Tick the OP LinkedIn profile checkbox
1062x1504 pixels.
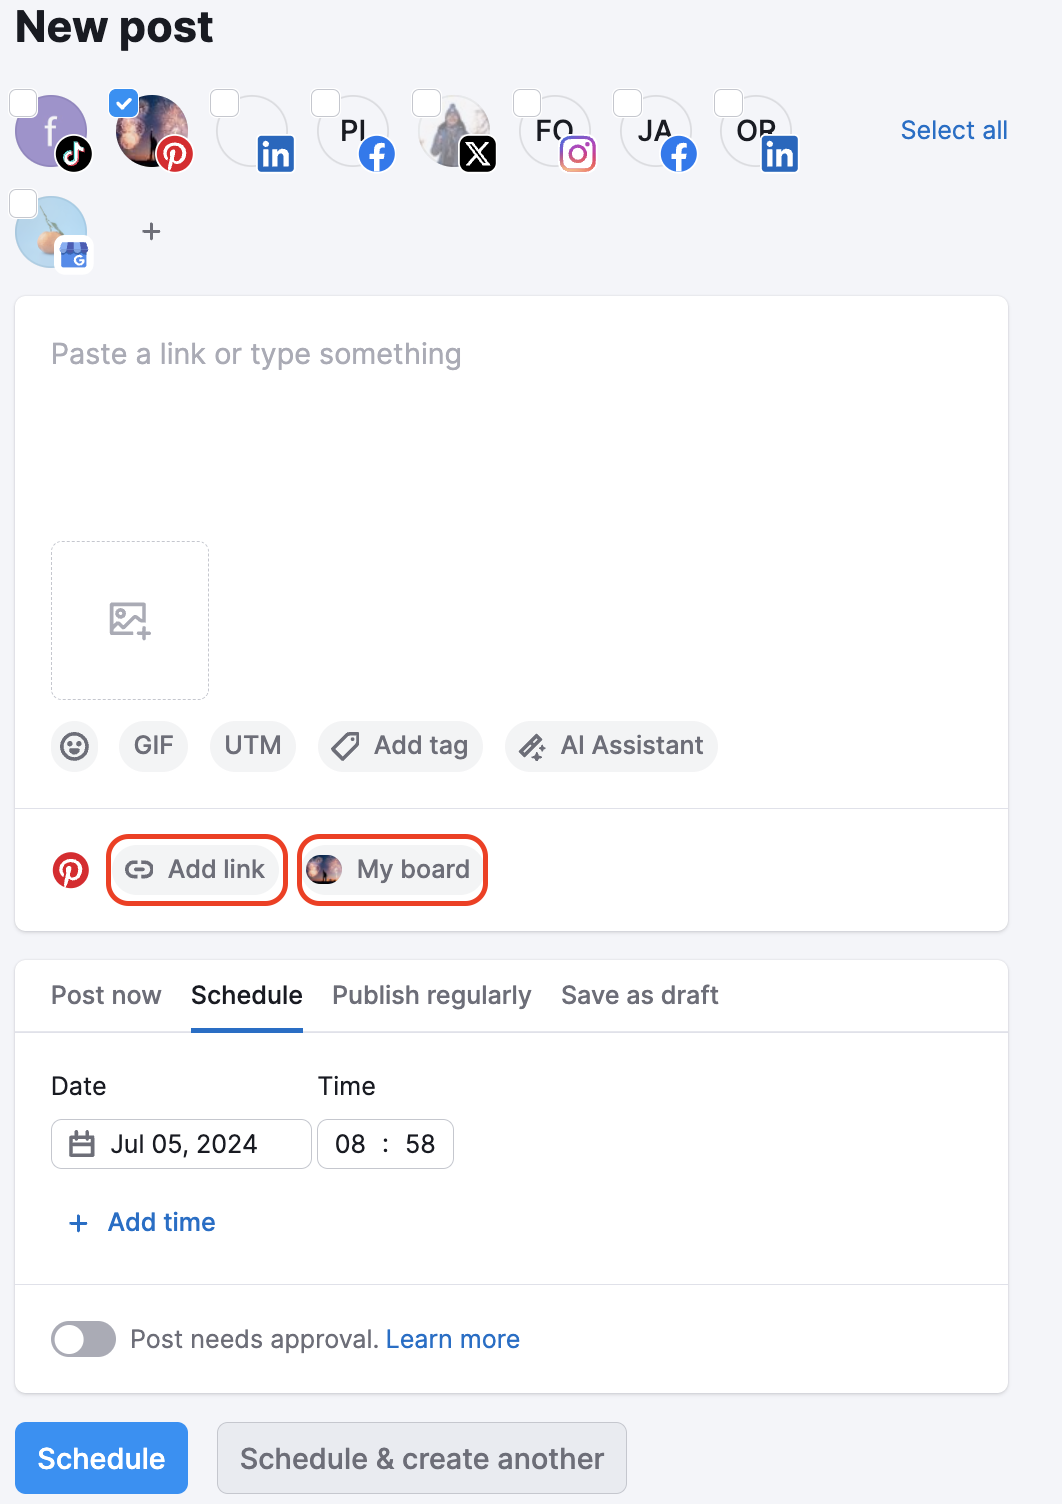point(729,103)
